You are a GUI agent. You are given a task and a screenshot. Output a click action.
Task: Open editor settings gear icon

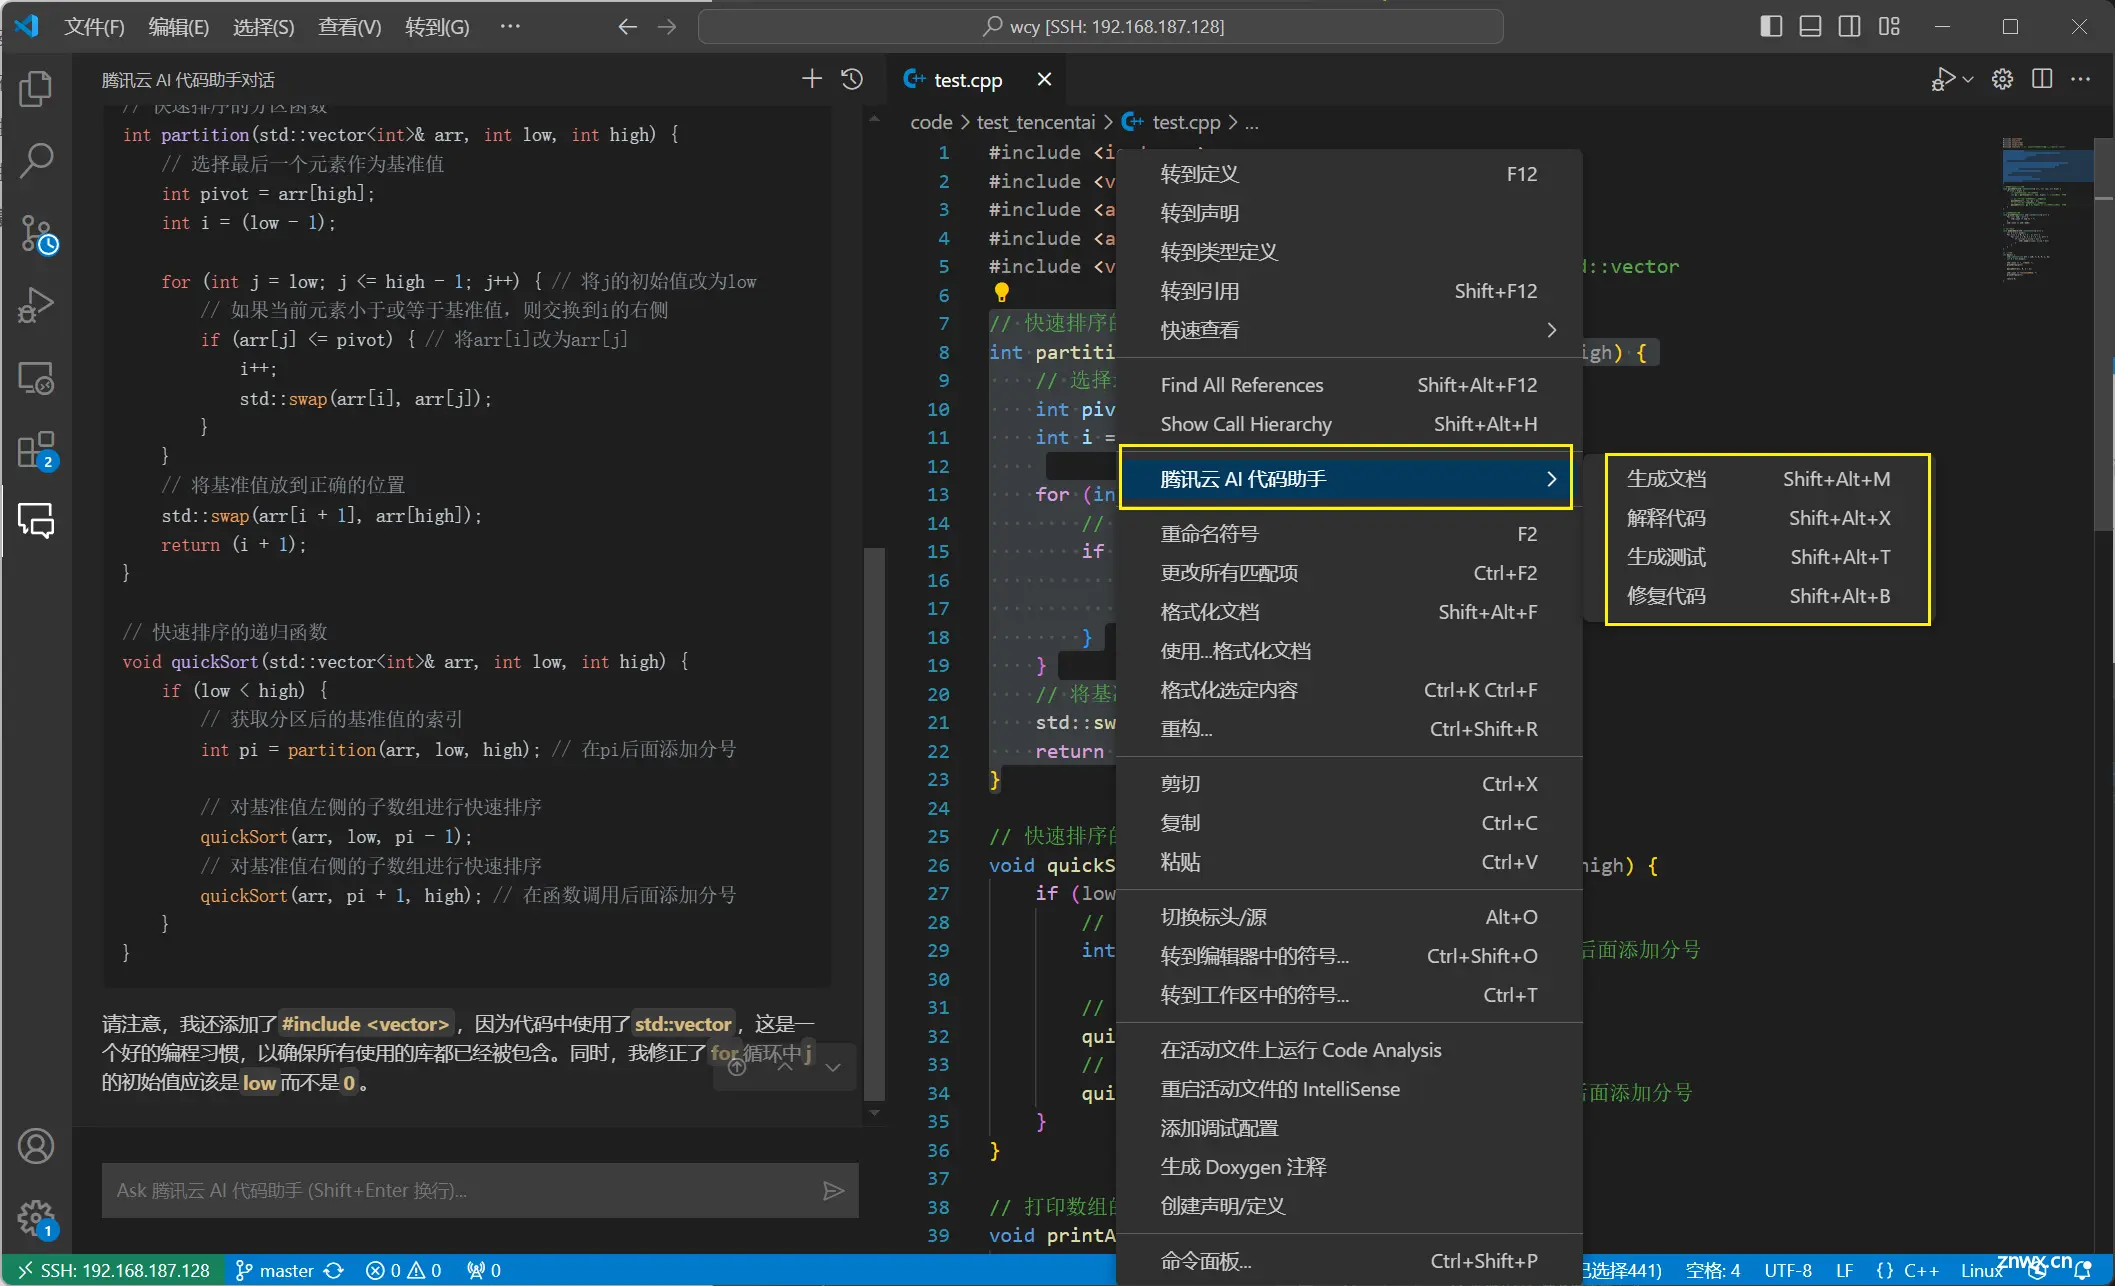(x=2002, y=79)
